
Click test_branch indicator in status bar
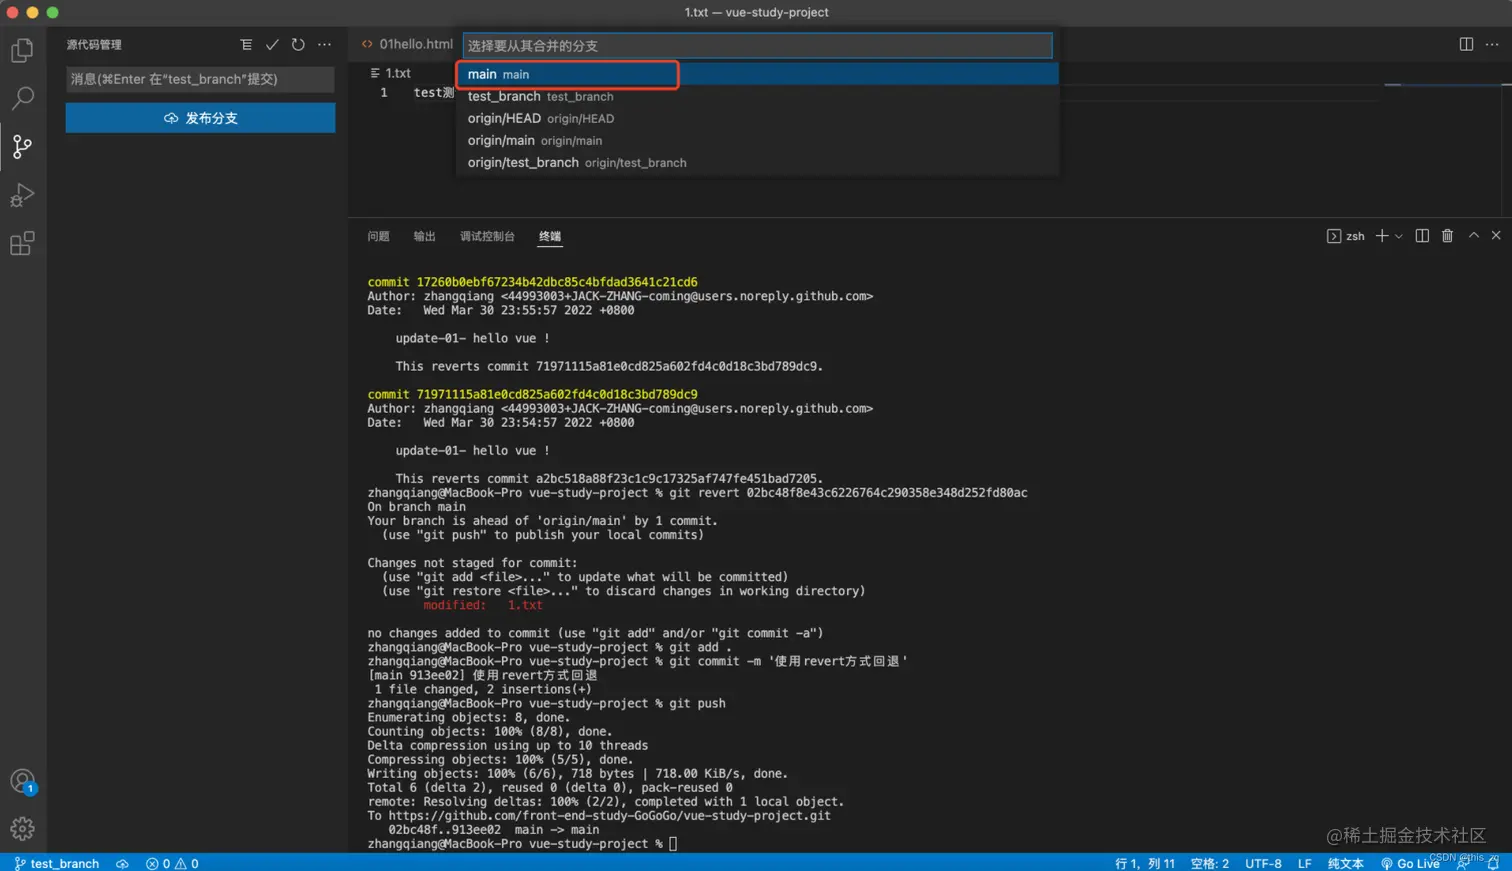point(57,863)
